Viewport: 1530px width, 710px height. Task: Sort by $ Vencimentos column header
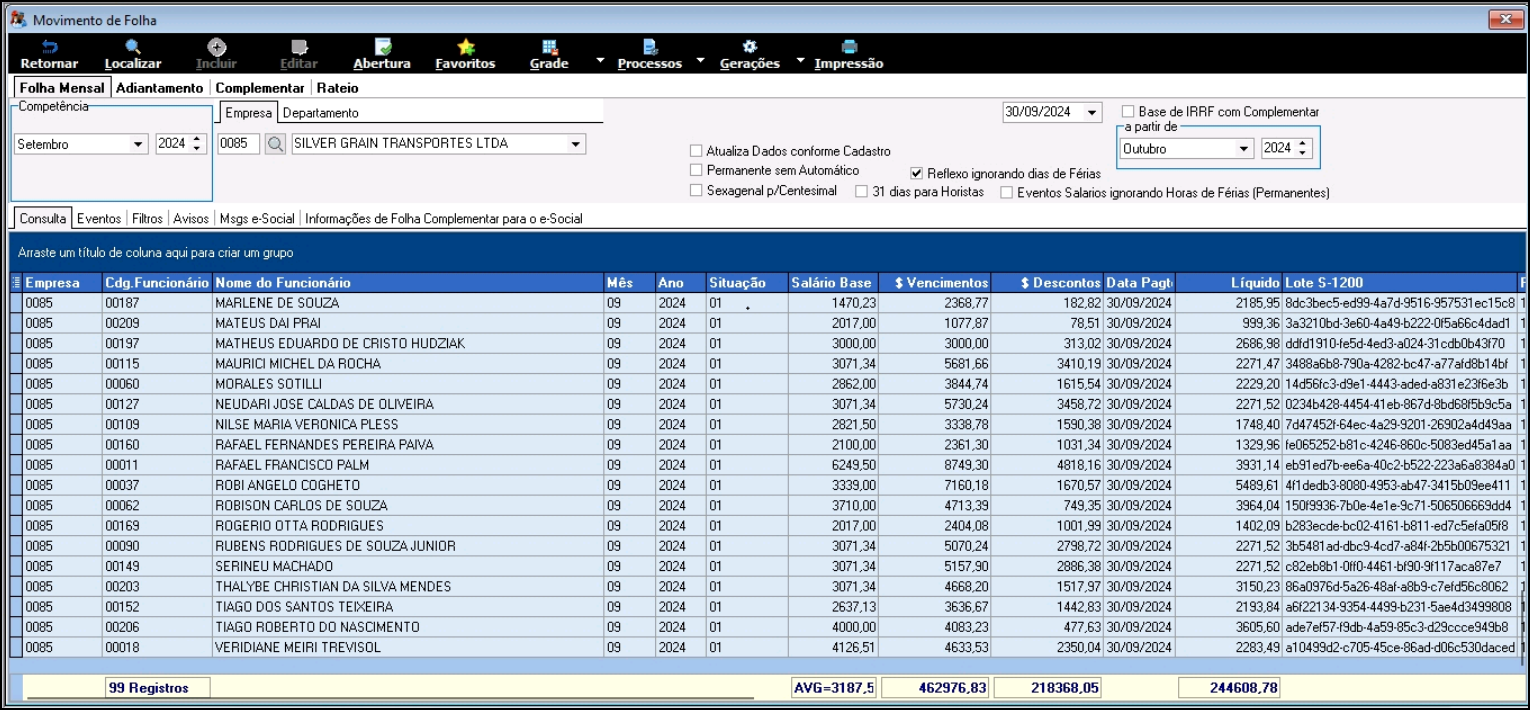coord(936,283)
